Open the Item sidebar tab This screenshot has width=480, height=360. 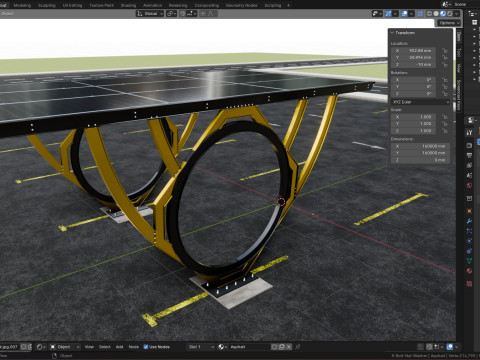[x=459, y=37]
